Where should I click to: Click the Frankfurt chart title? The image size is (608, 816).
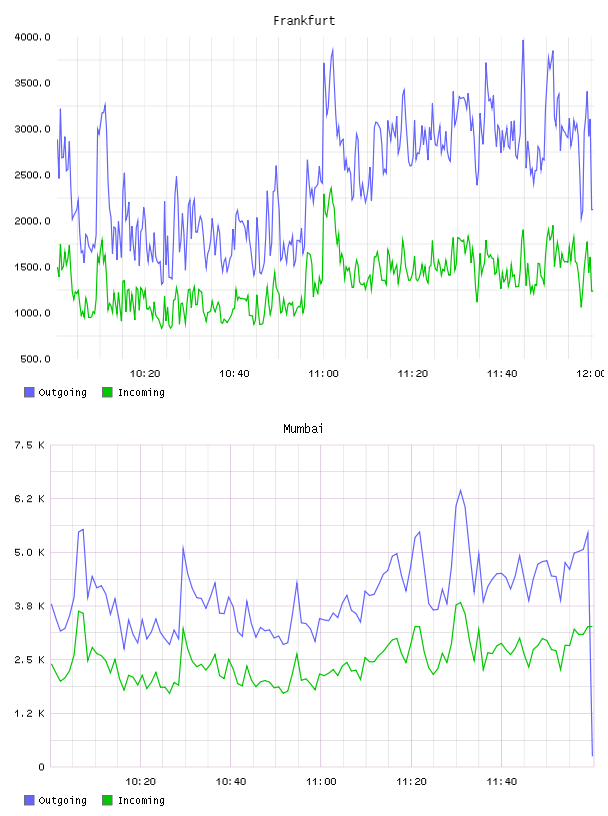pyautogui.click(x=304, y=21)
